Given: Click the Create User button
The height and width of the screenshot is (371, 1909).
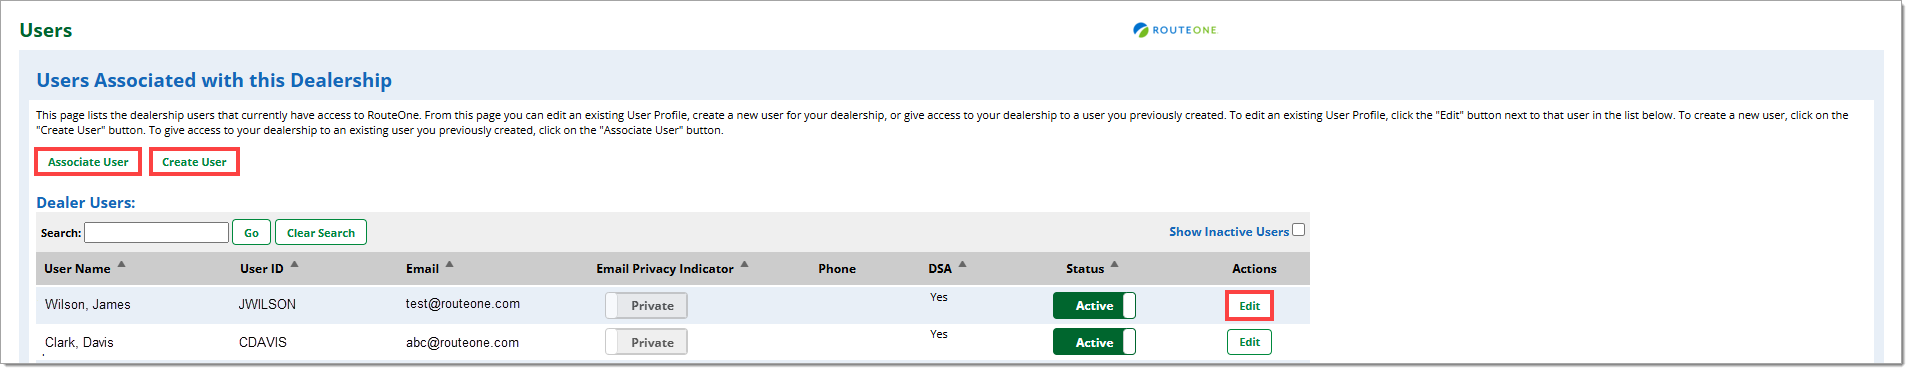Looking at the screenshot, I should [194, 162].
